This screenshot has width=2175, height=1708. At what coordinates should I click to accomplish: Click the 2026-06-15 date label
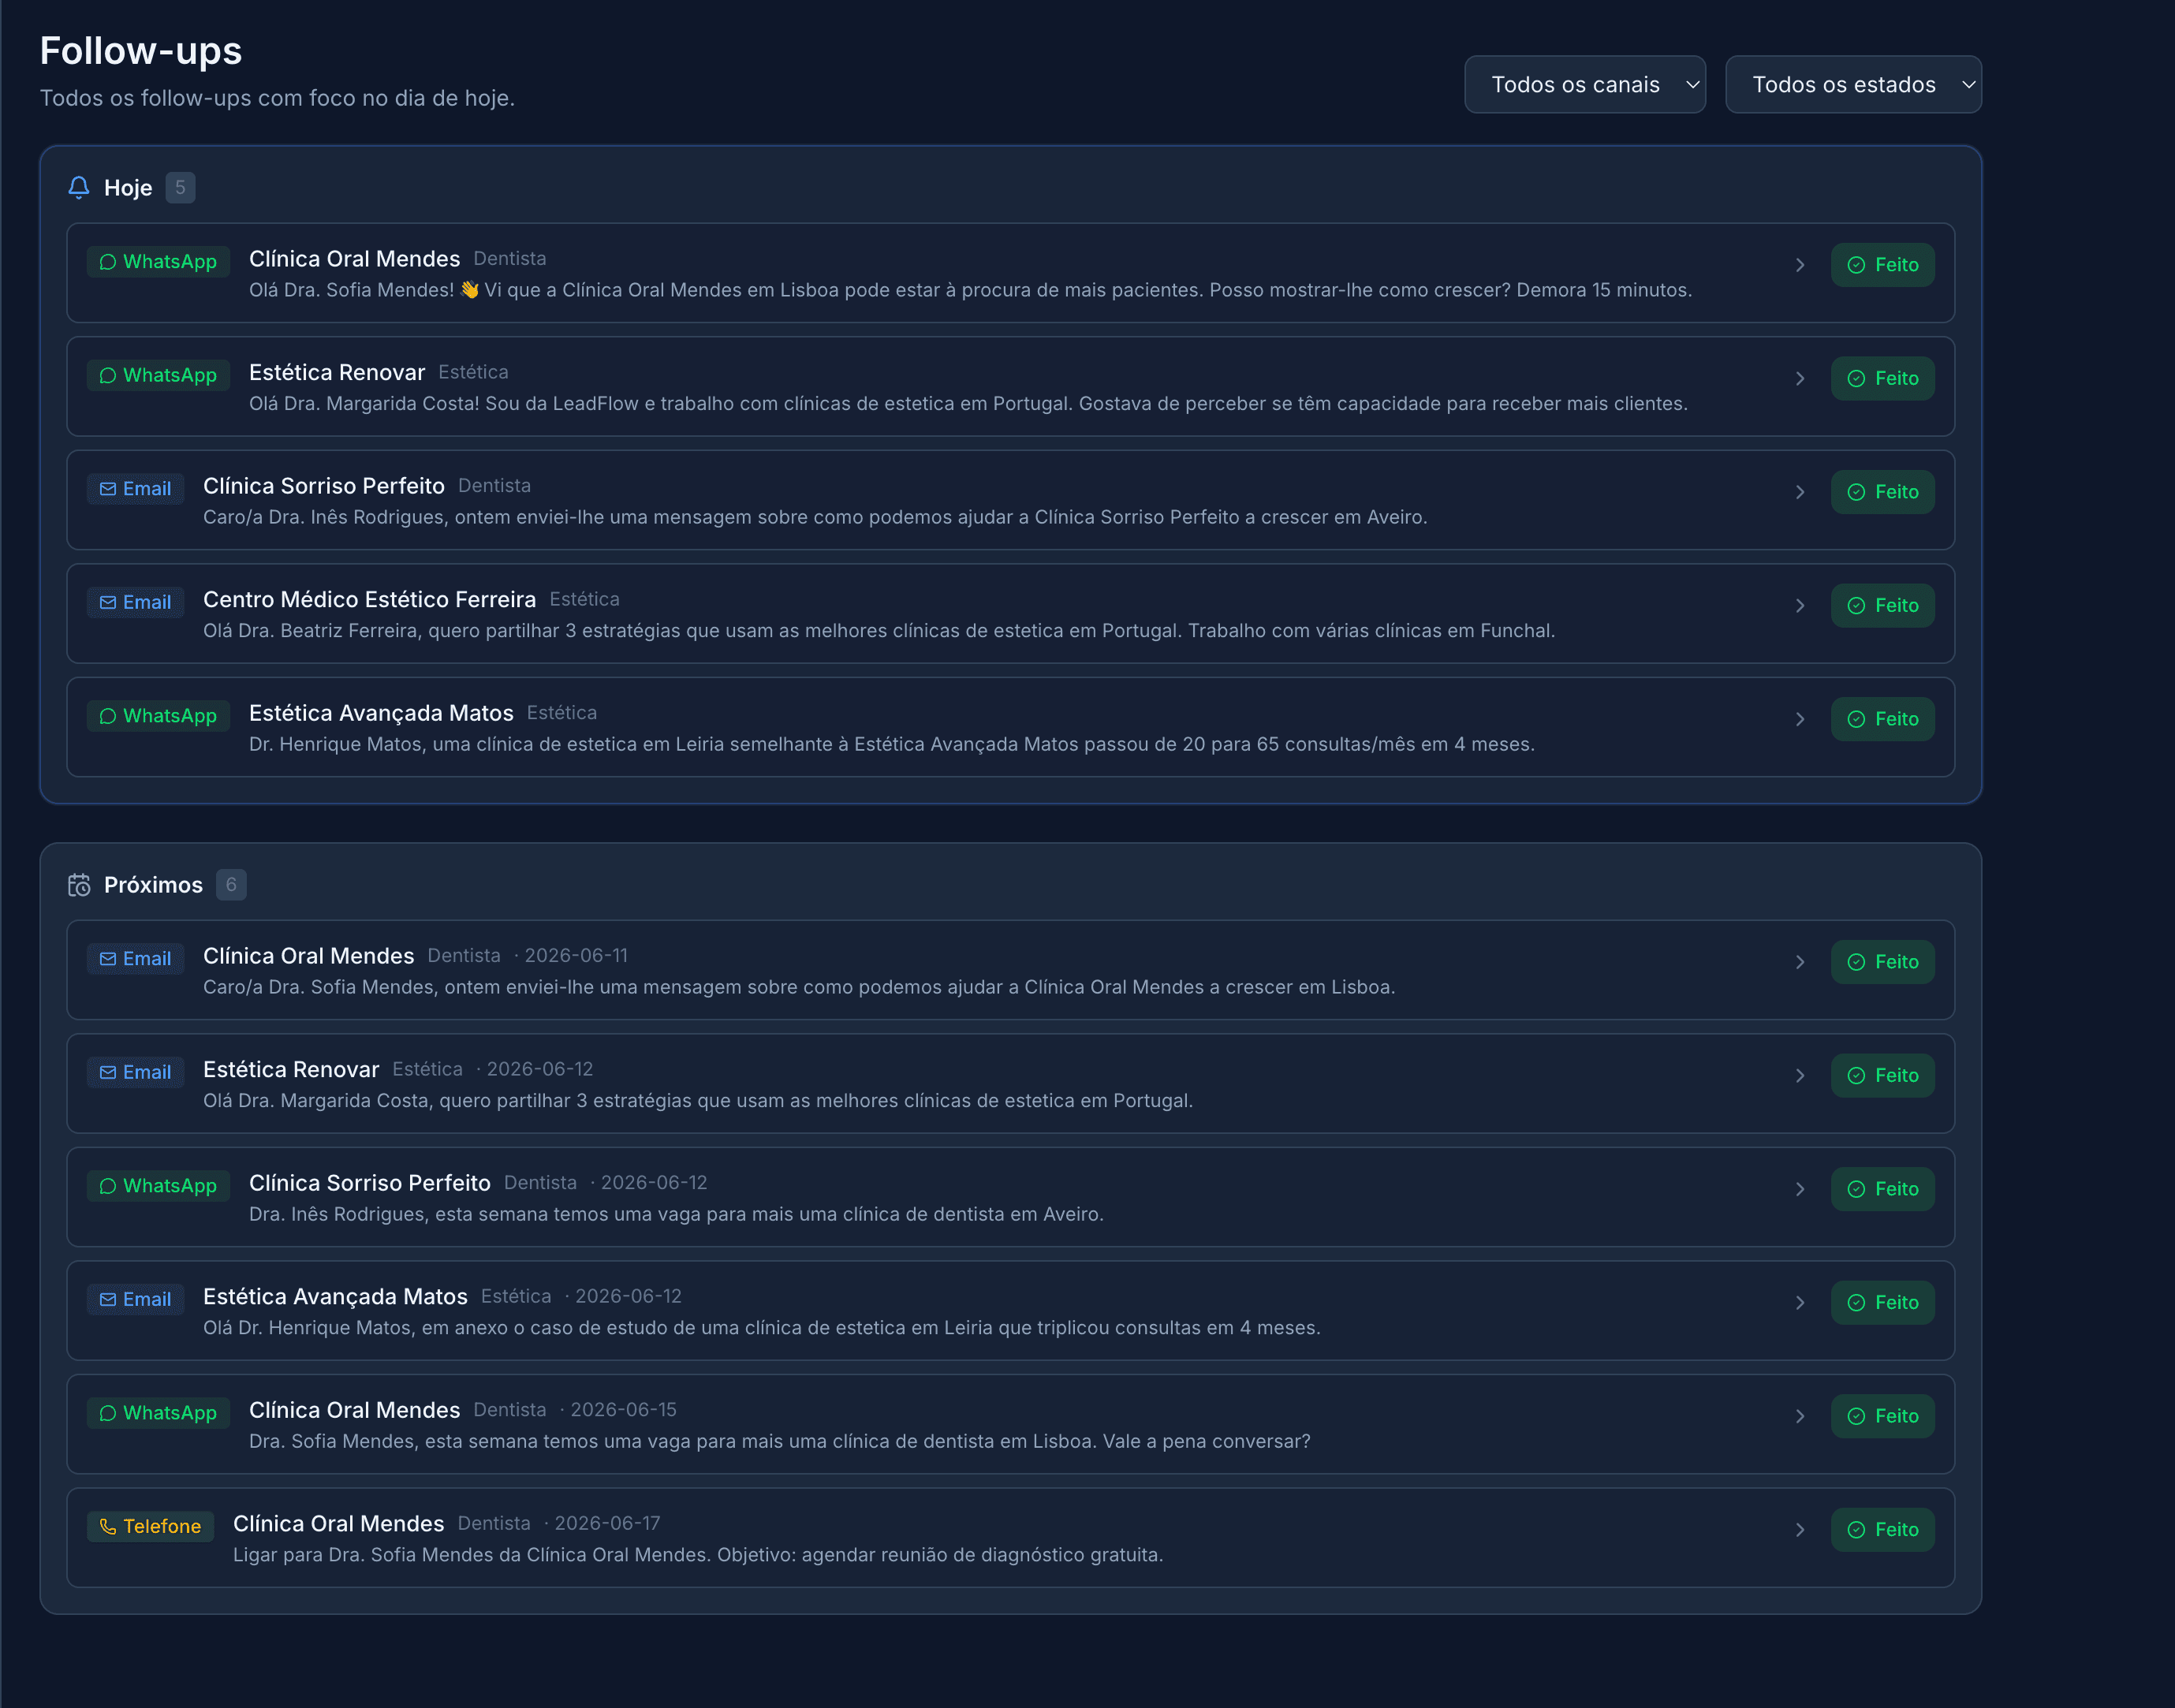tap(623, 1410)
